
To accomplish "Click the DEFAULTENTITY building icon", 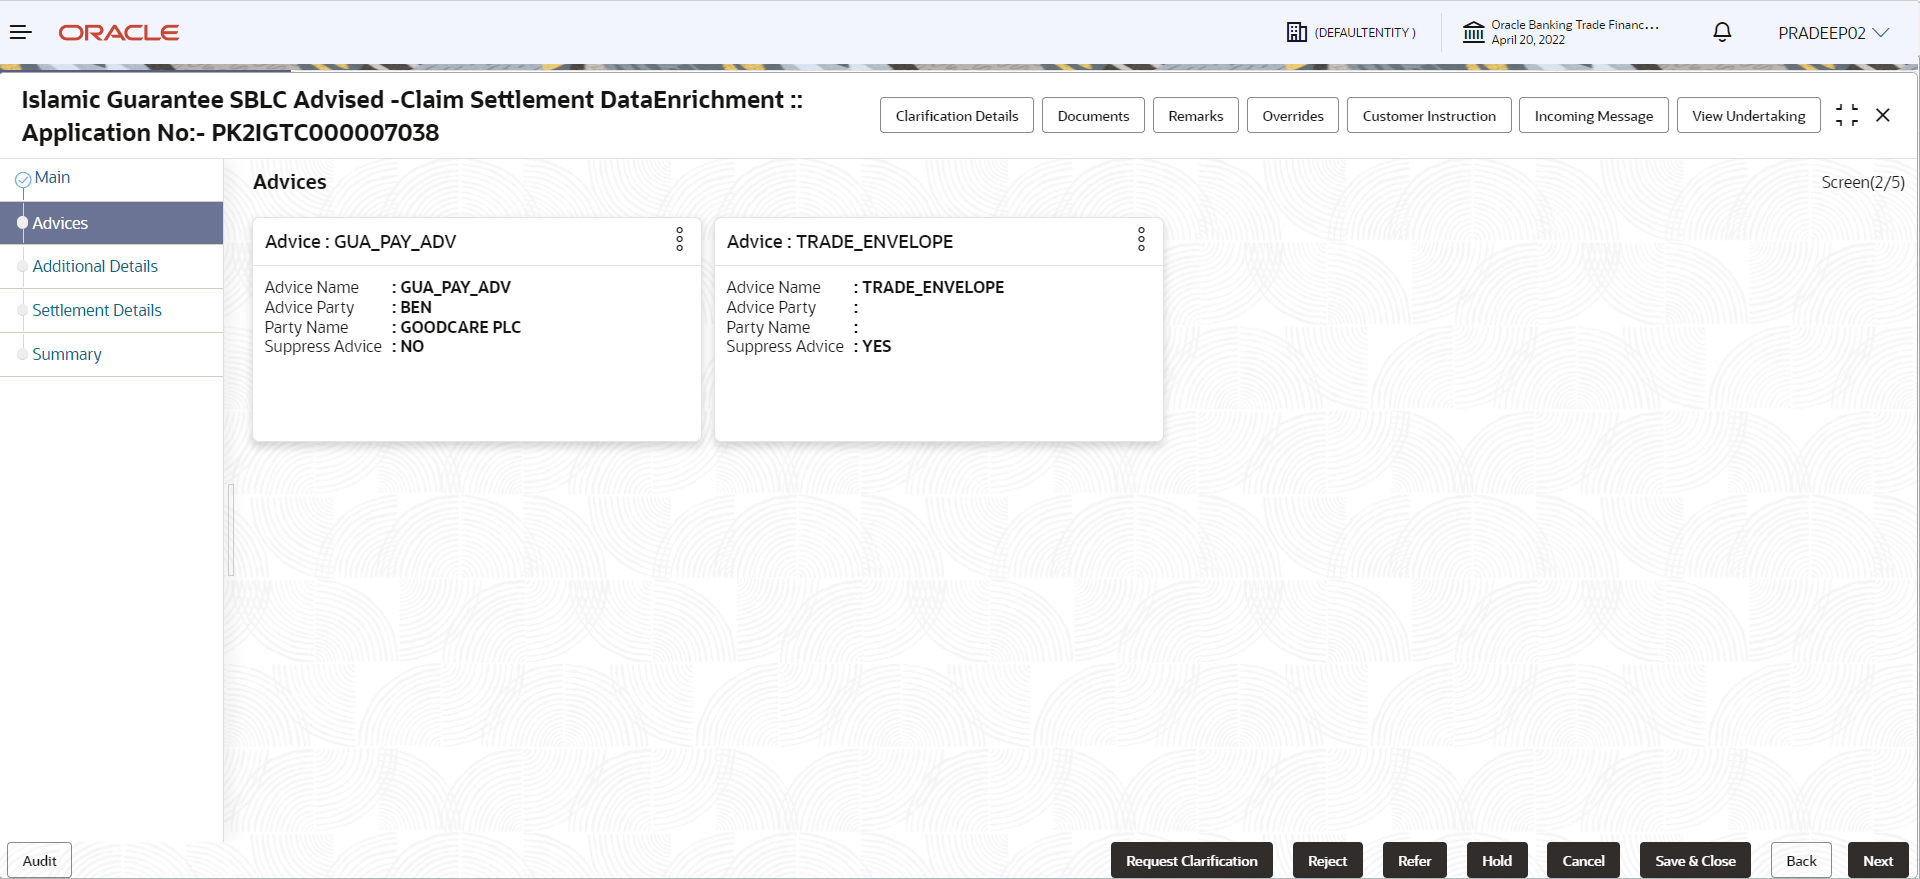I will click(x=1297, y=33).
